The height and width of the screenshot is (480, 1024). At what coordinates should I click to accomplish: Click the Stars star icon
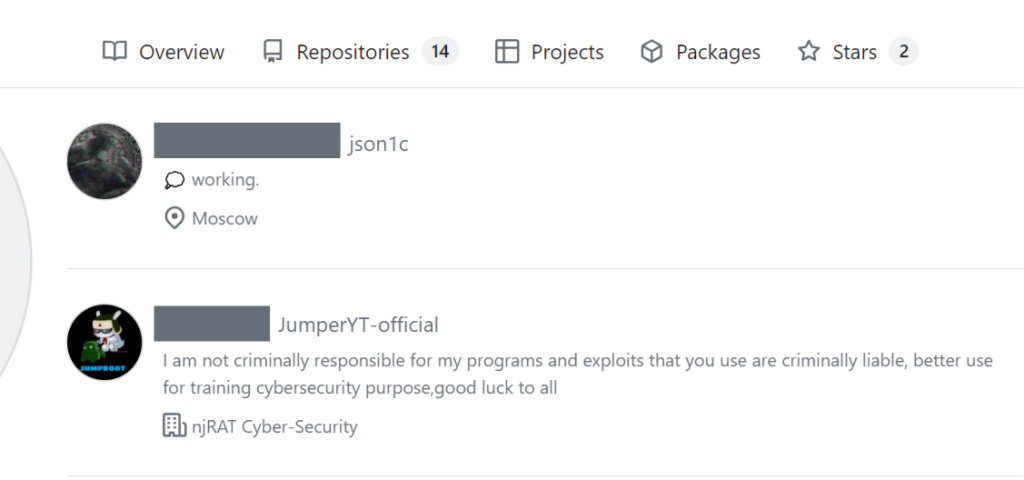[809, 51]
